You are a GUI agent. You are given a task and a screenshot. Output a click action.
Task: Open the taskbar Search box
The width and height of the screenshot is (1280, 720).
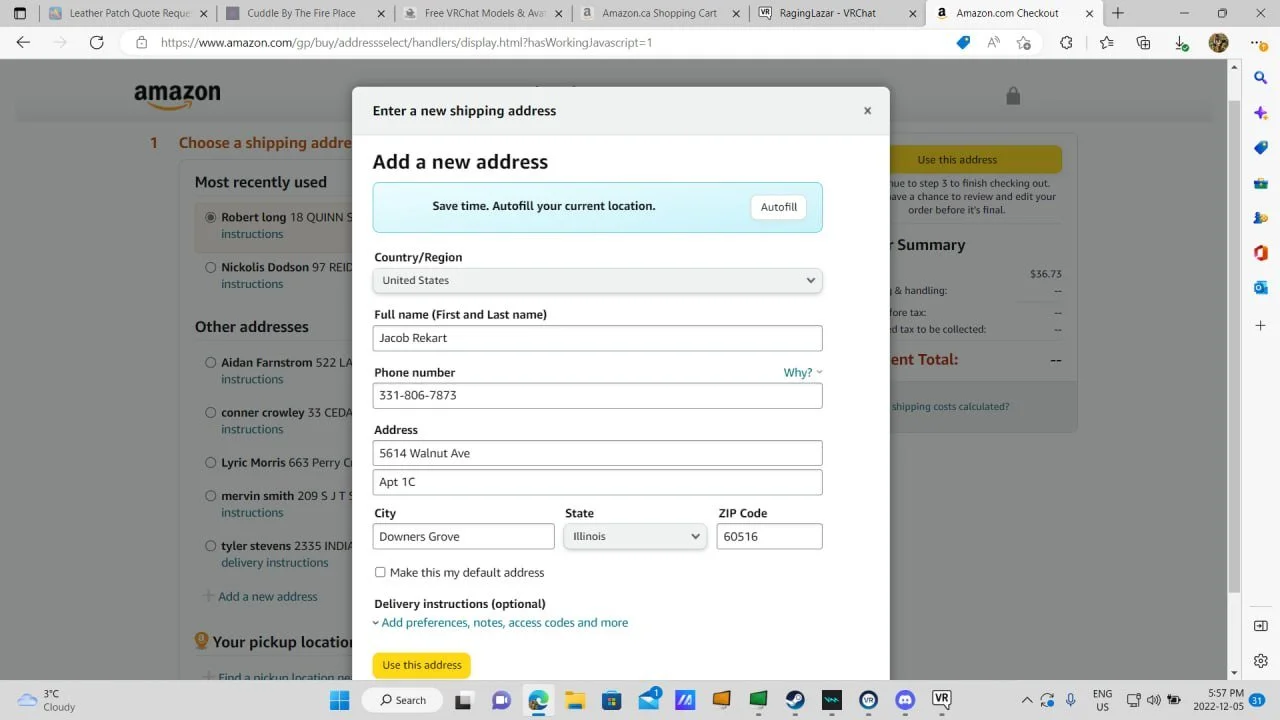click(403, 699)
